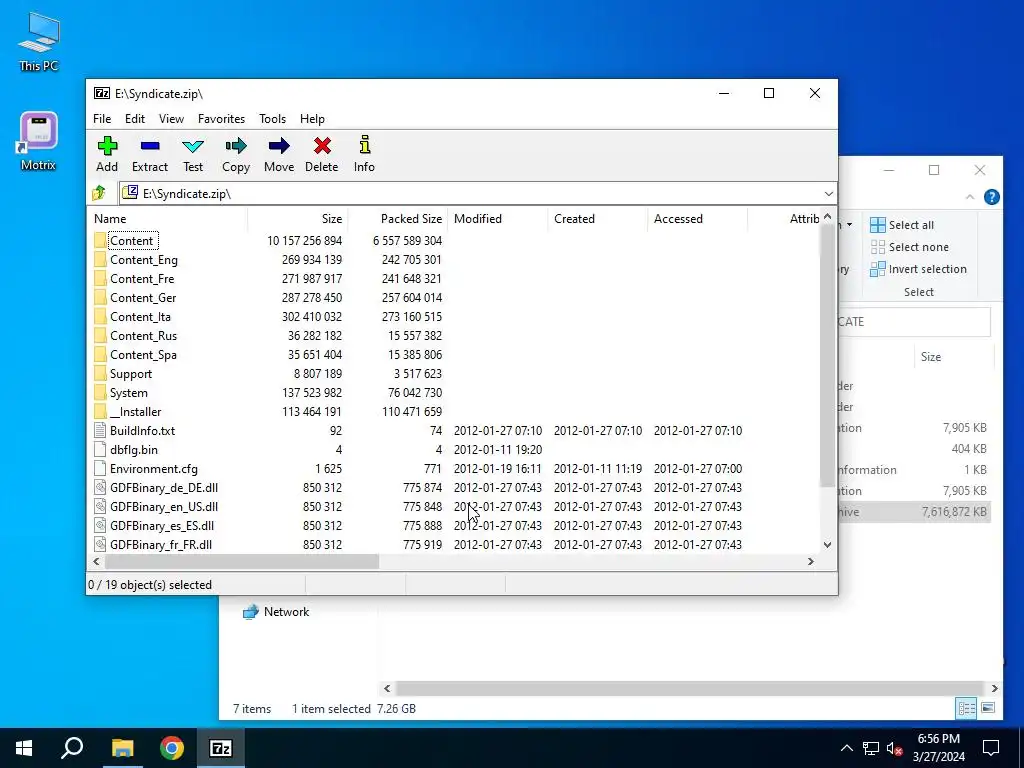Select the Support folder icon

click(99, 374)
